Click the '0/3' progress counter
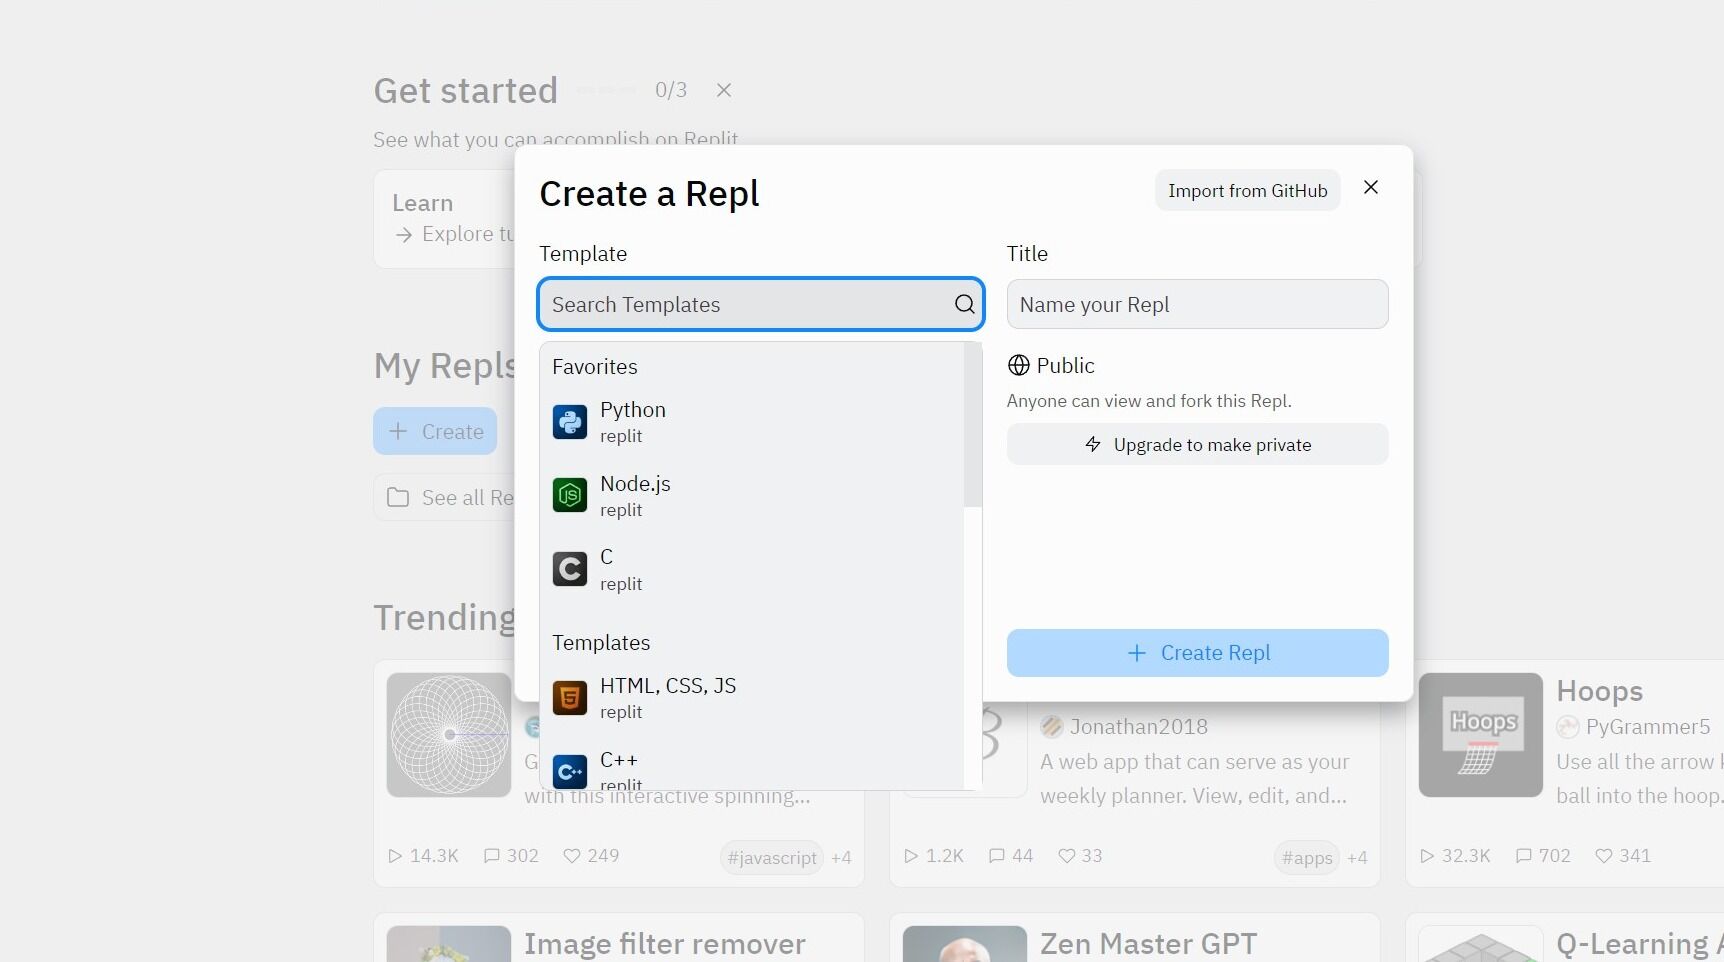The width and height of the screenshot is (1724, 962). (671, 90)
